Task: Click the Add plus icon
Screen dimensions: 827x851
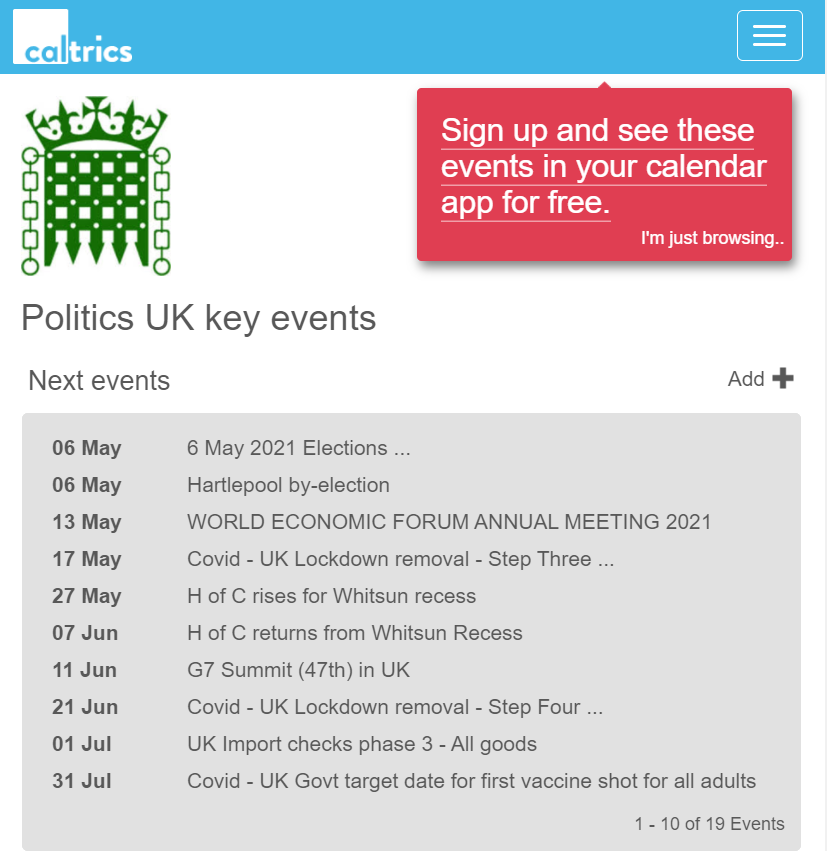Action: (783, 378)
